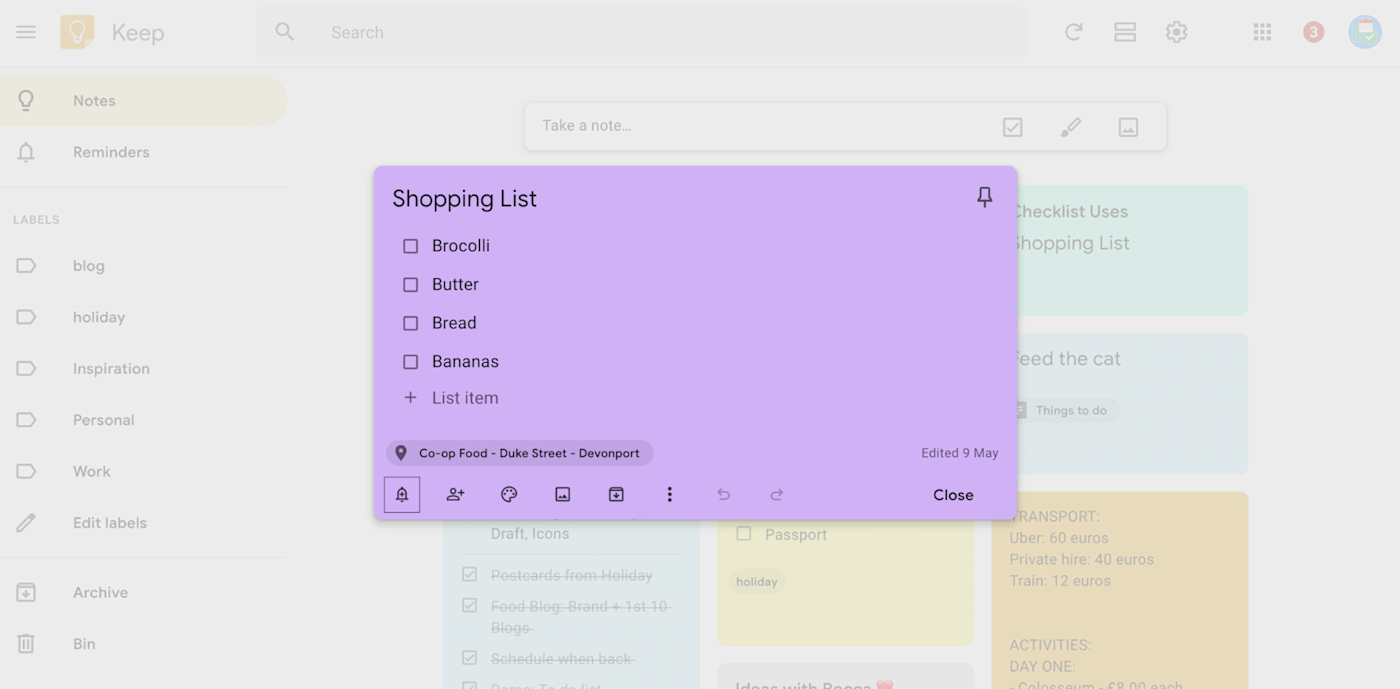
Task: Start a new drawing note
Action: coord(1071,127)
